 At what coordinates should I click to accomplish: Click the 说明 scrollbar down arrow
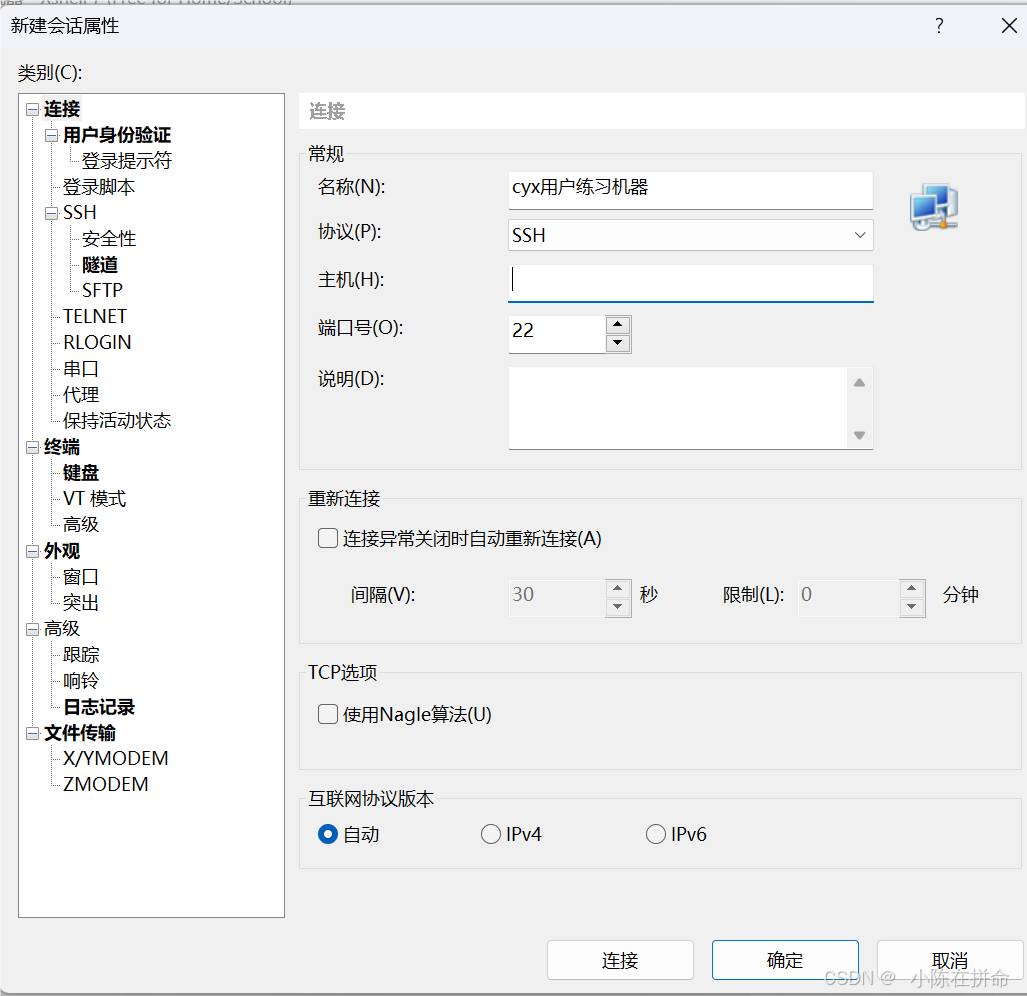point(860,435)
